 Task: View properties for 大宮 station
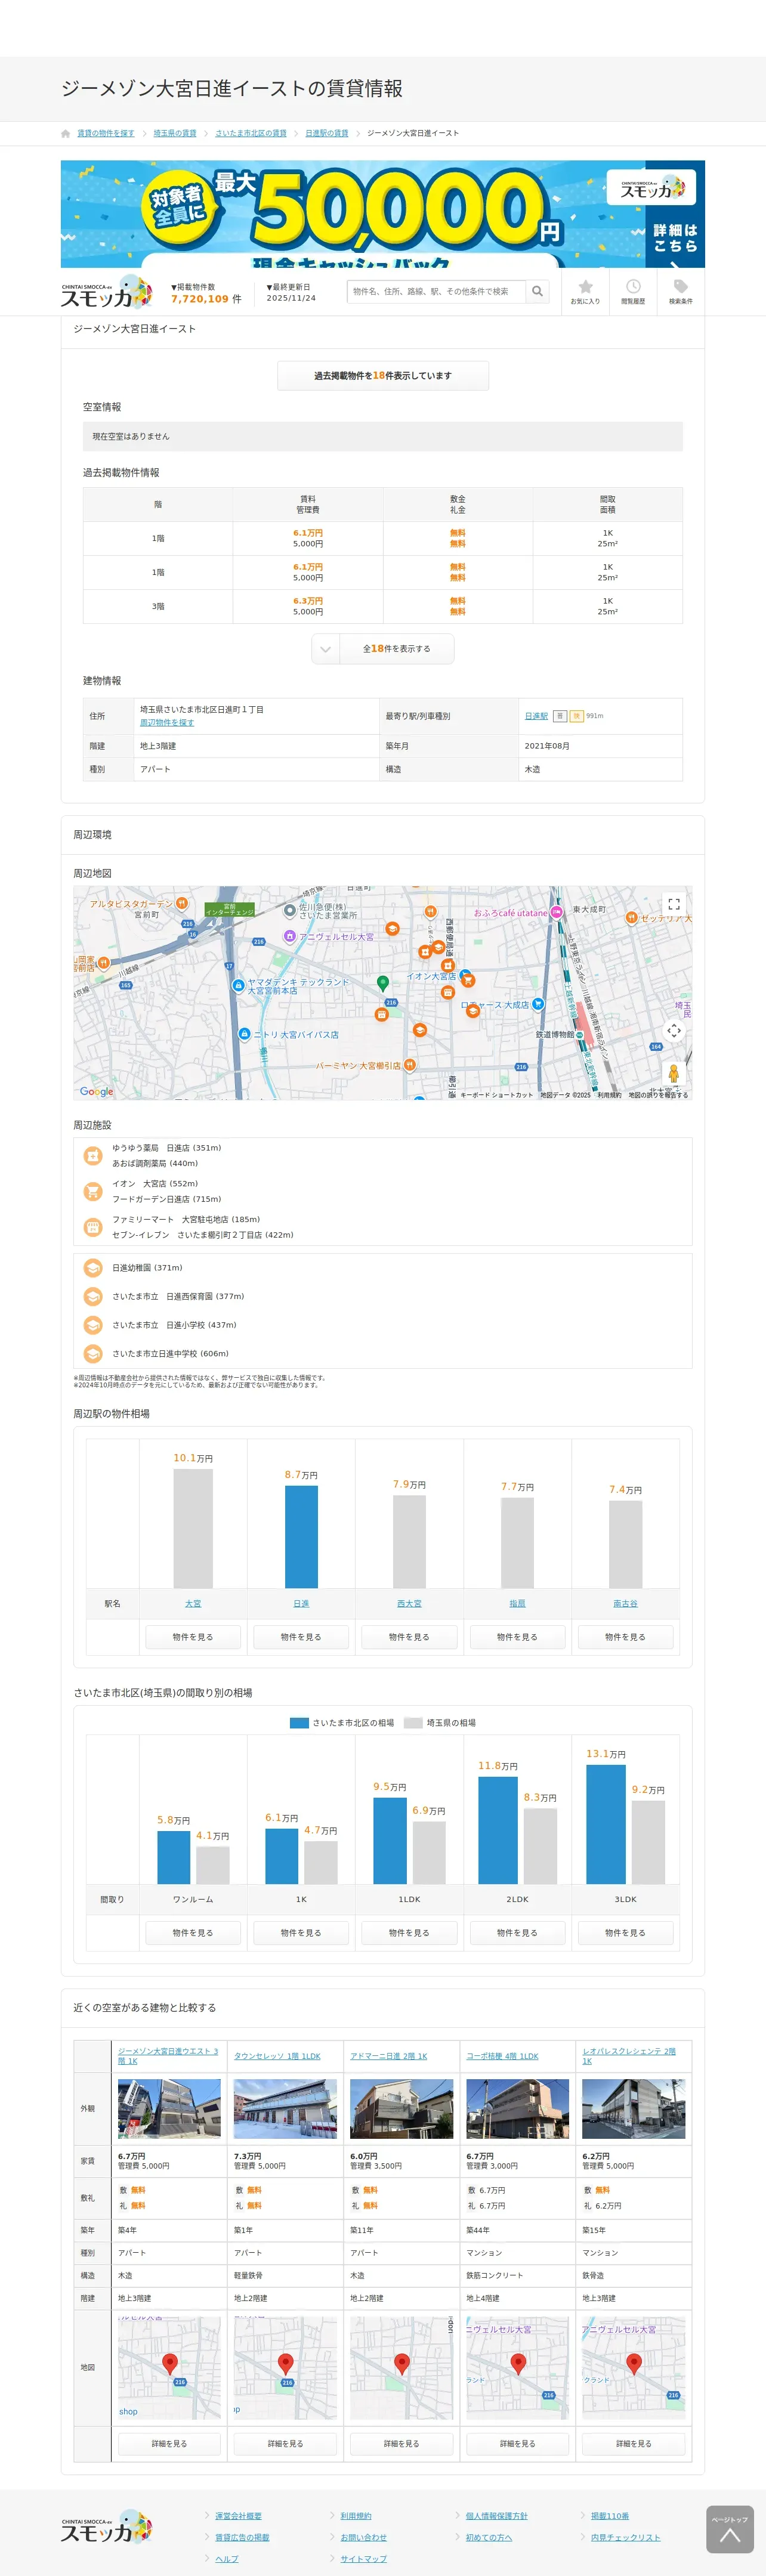coord(193,1637)
